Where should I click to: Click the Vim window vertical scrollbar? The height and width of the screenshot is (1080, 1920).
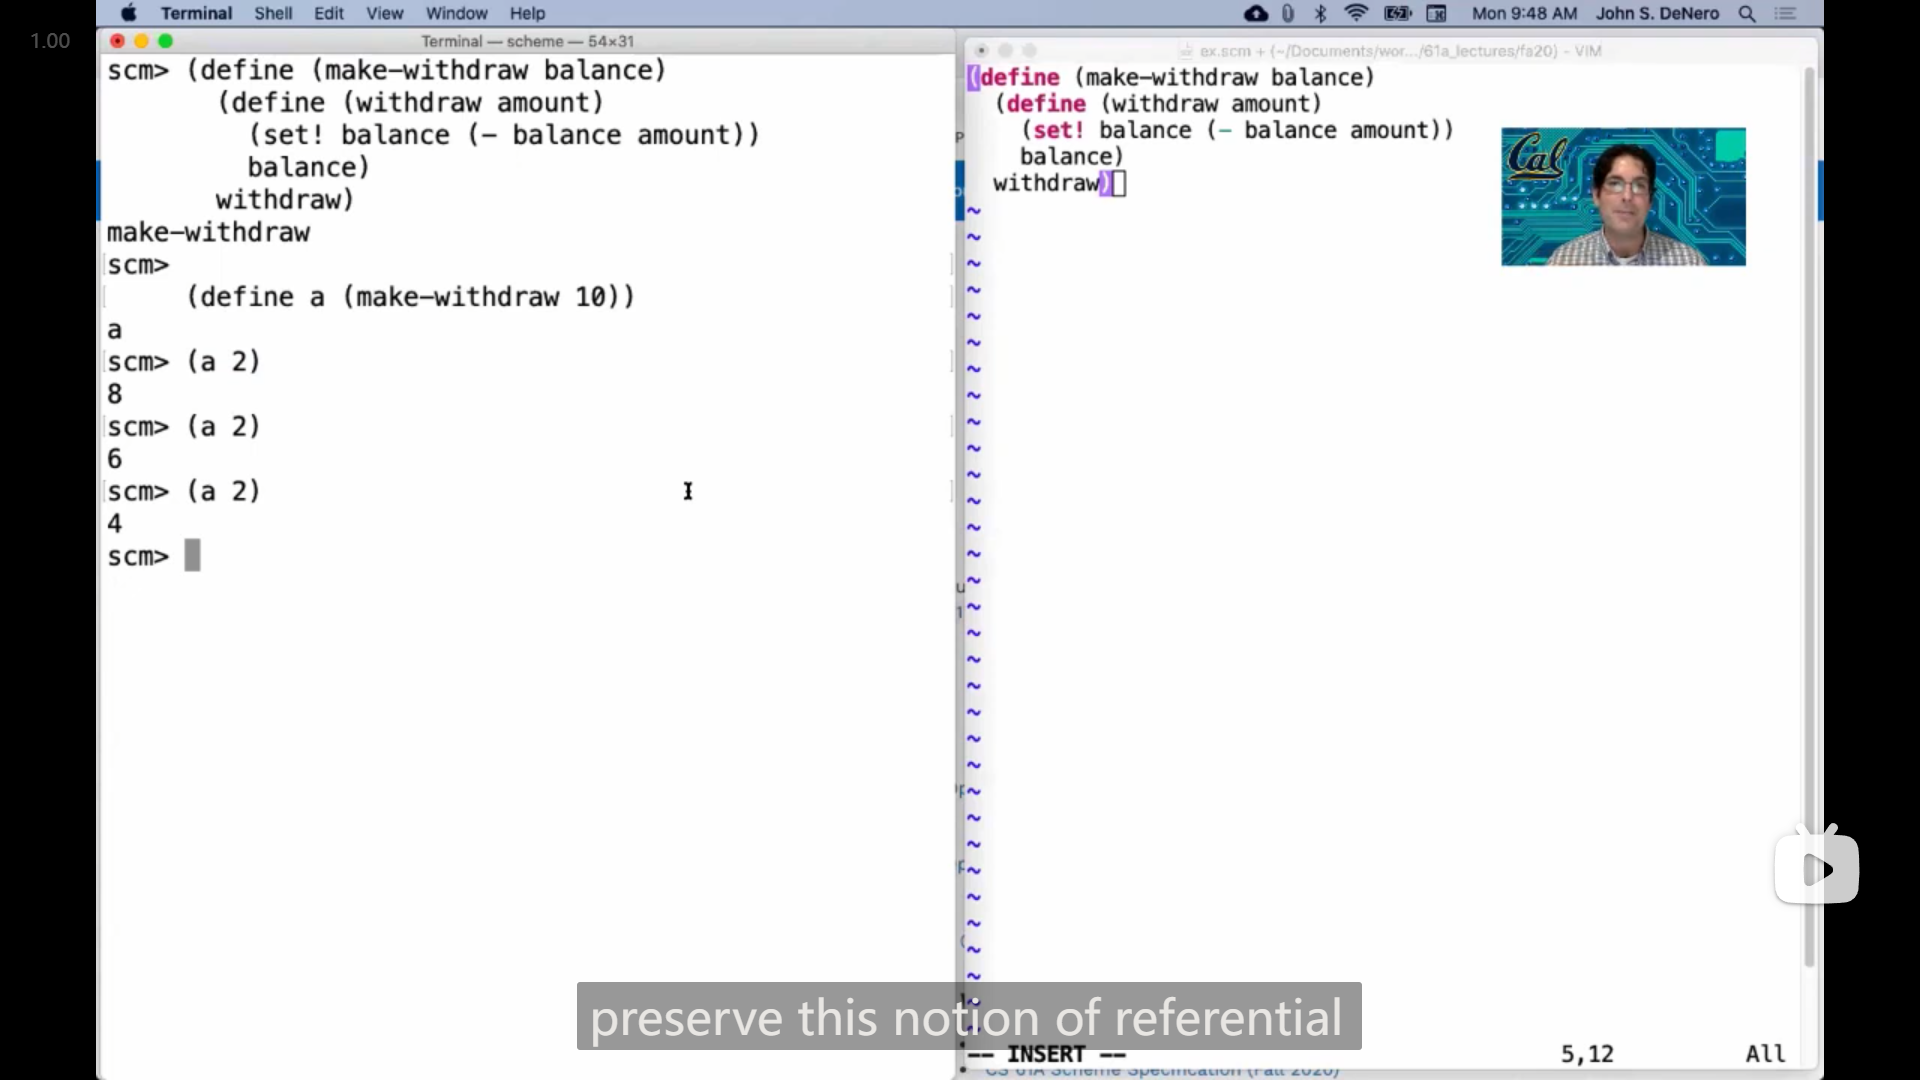[1809, 500]
